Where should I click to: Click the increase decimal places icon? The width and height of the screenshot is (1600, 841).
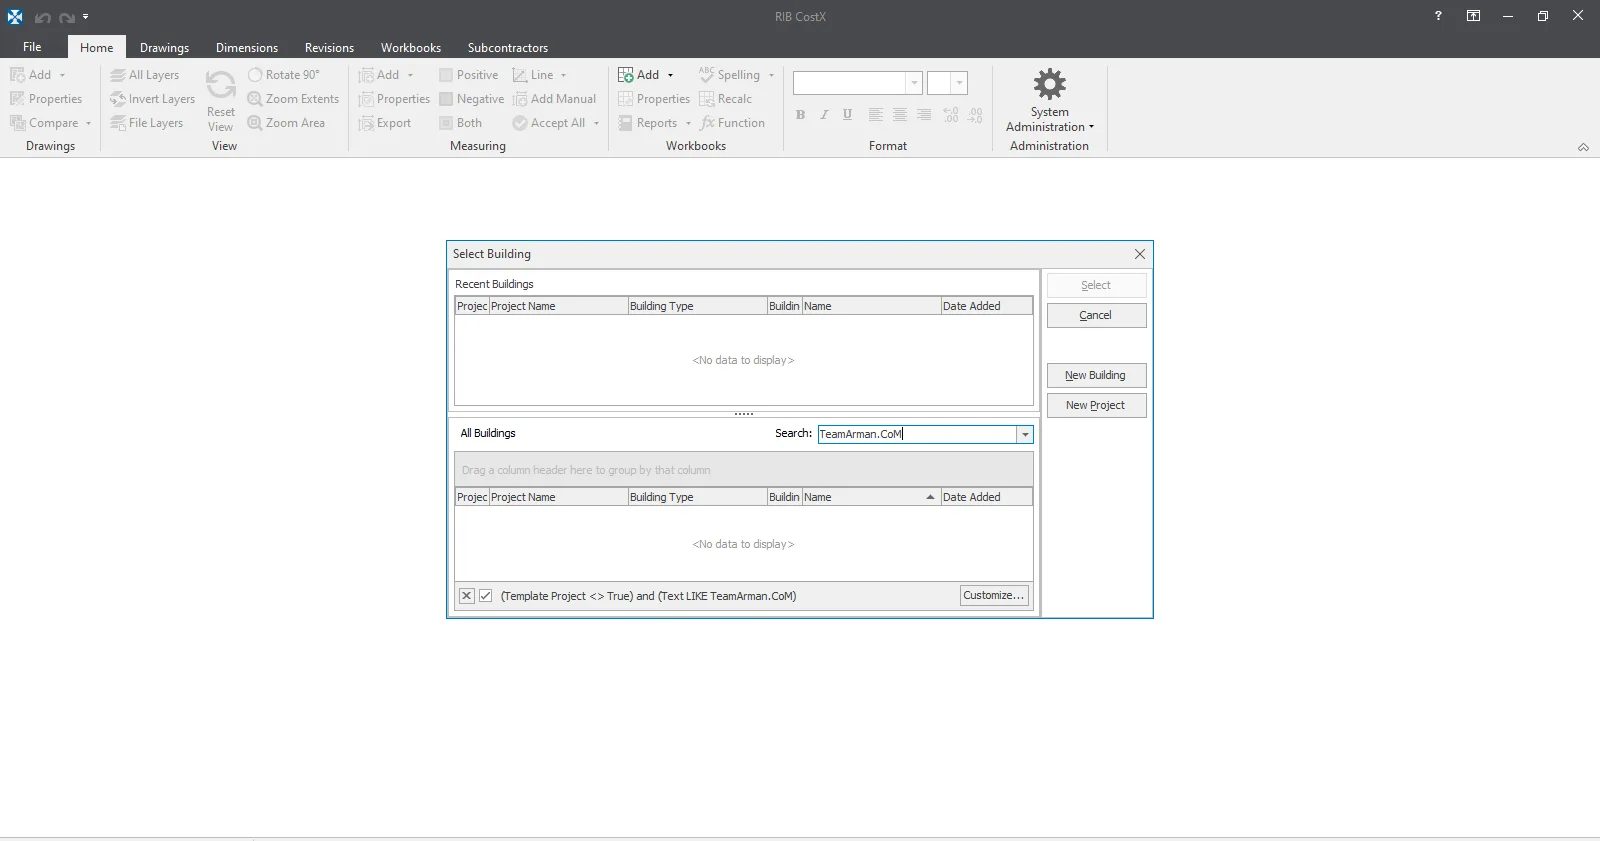[x=951, y=115]
